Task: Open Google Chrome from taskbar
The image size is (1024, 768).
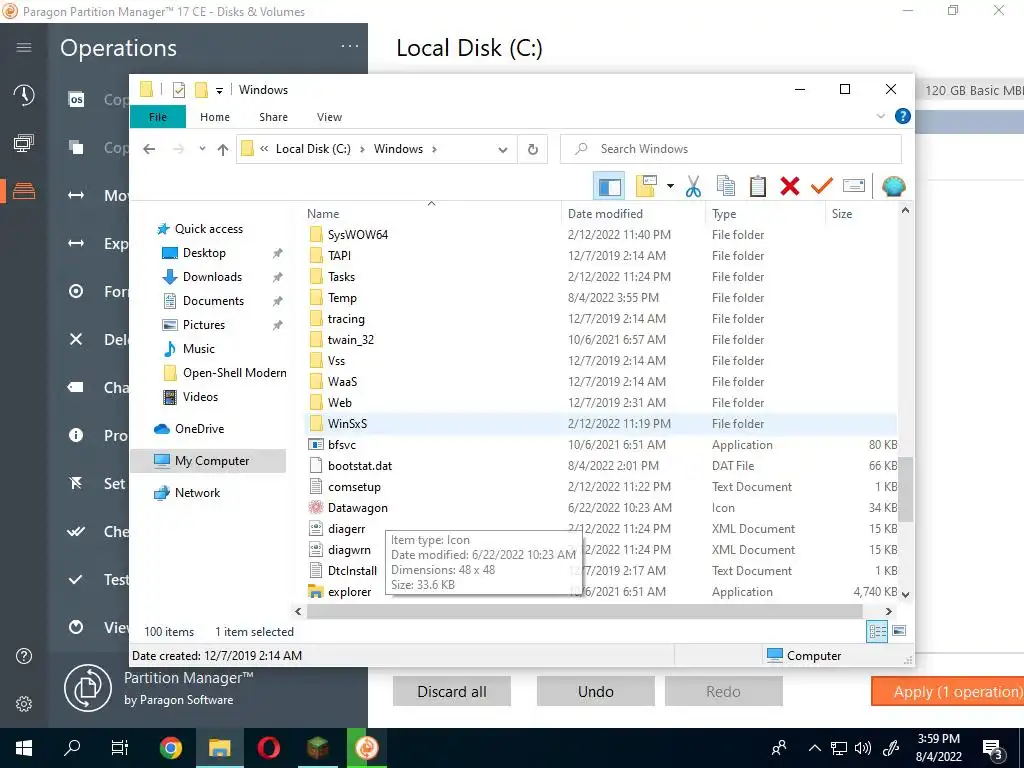Action: pyautogui.click(x=170, y=748)
